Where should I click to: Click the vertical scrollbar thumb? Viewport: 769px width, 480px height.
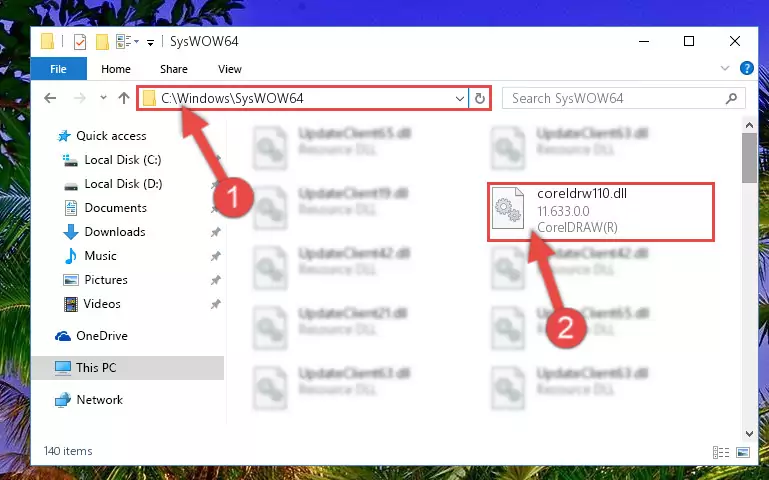coord(749,158)
